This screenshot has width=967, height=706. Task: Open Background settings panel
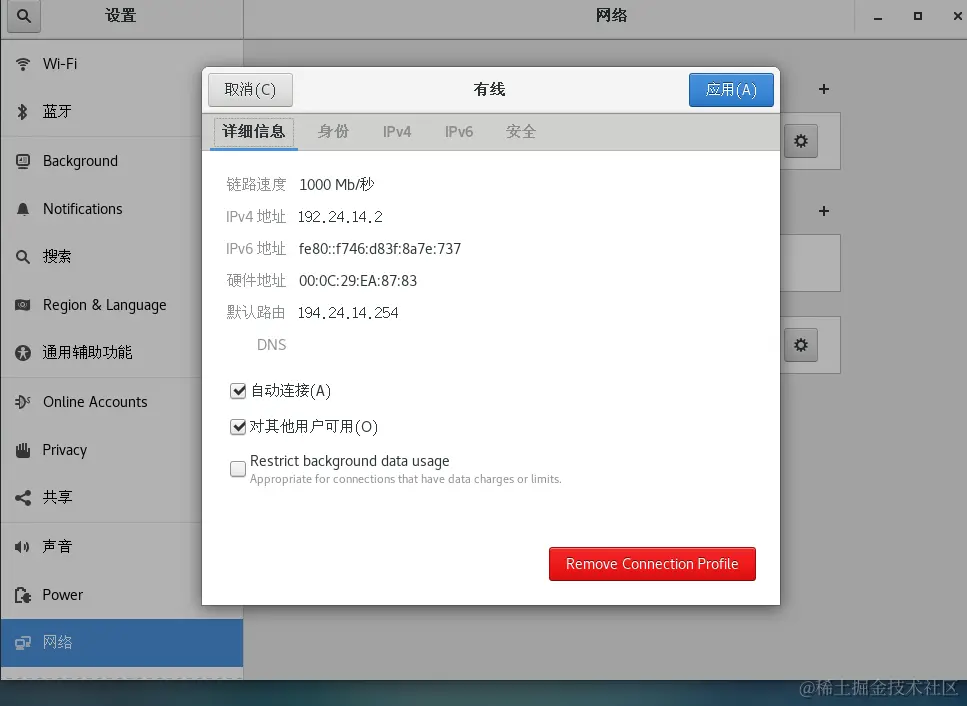click(x=122, y=161)
